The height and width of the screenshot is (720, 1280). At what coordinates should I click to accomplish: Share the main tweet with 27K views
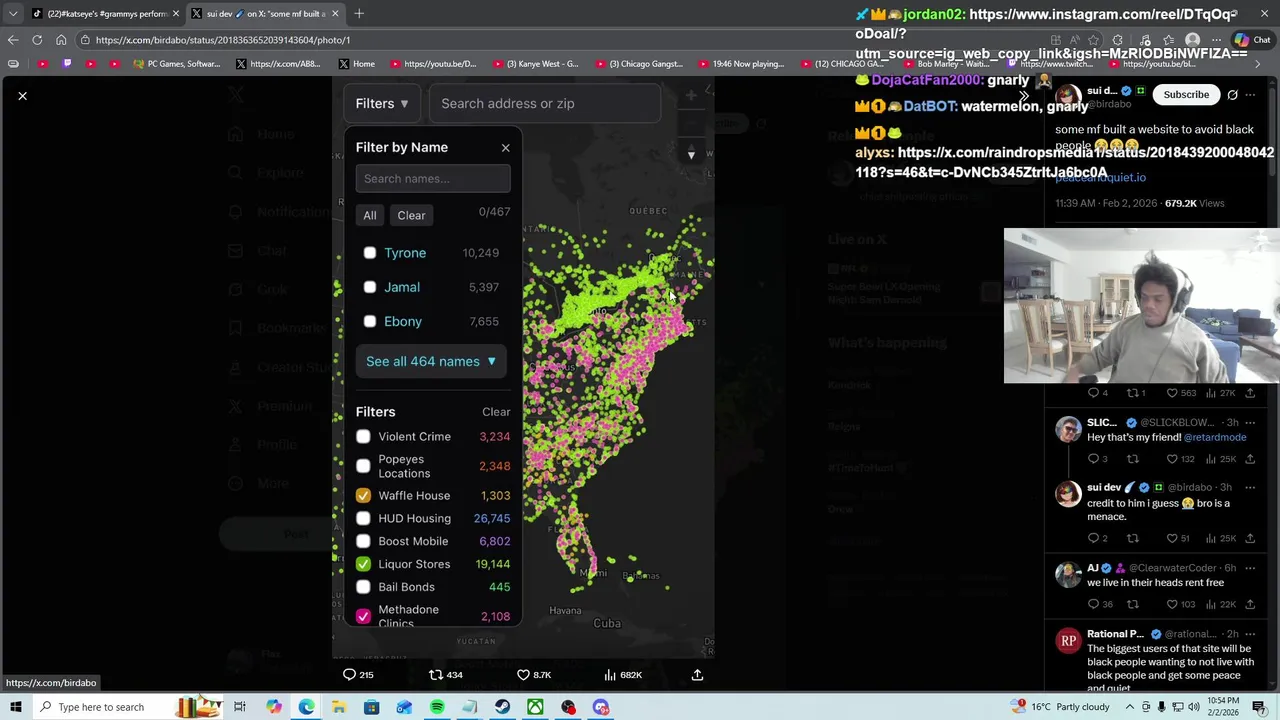[x=1250, y=393]
